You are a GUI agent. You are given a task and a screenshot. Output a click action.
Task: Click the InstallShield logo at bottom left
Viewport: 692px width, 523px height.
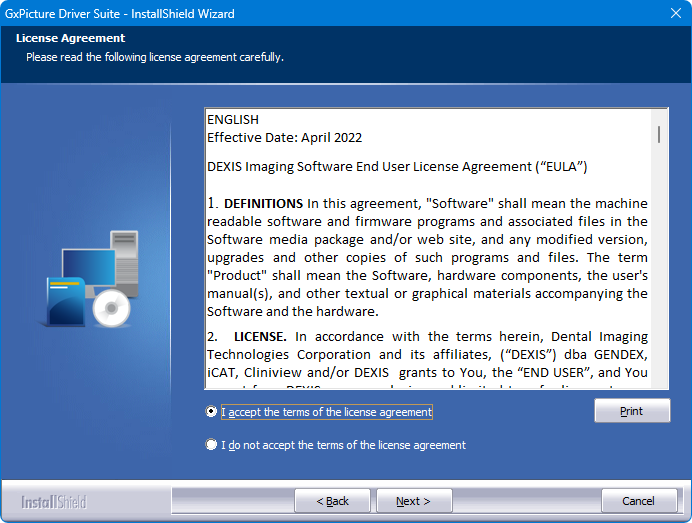click(x=54, y=501)
